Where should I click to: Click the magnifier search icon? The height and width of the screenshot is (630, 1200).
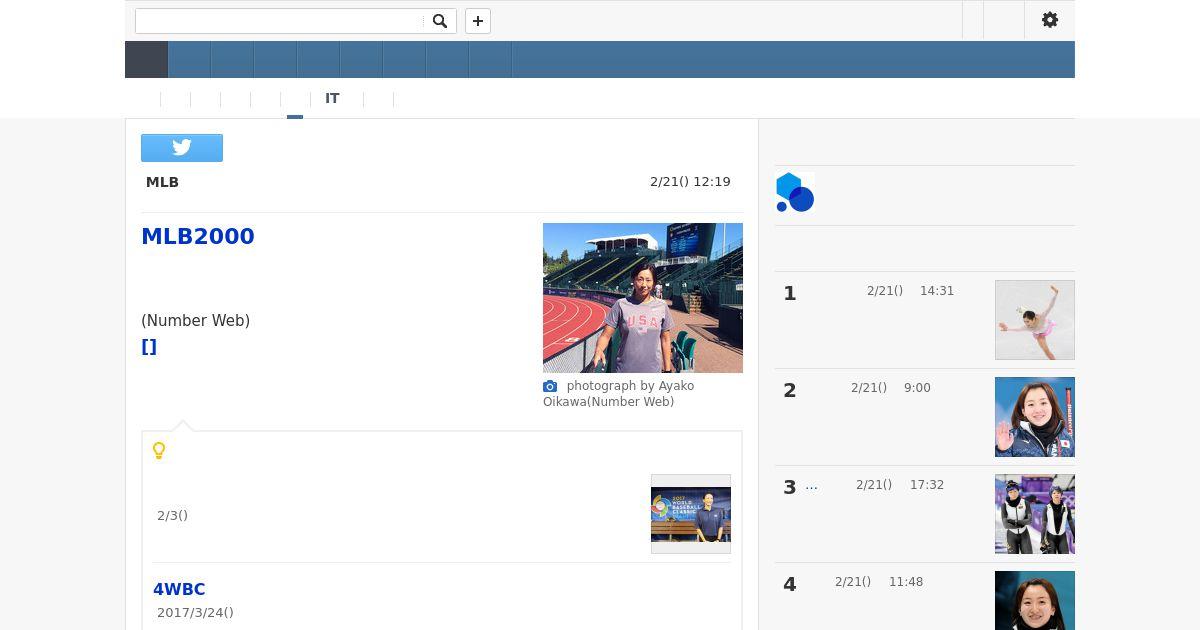pos(440,21)
